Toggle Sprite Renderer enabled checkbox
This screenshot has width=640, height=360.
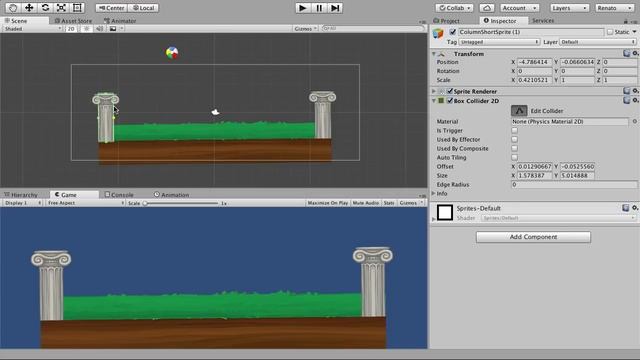point(450,91)
